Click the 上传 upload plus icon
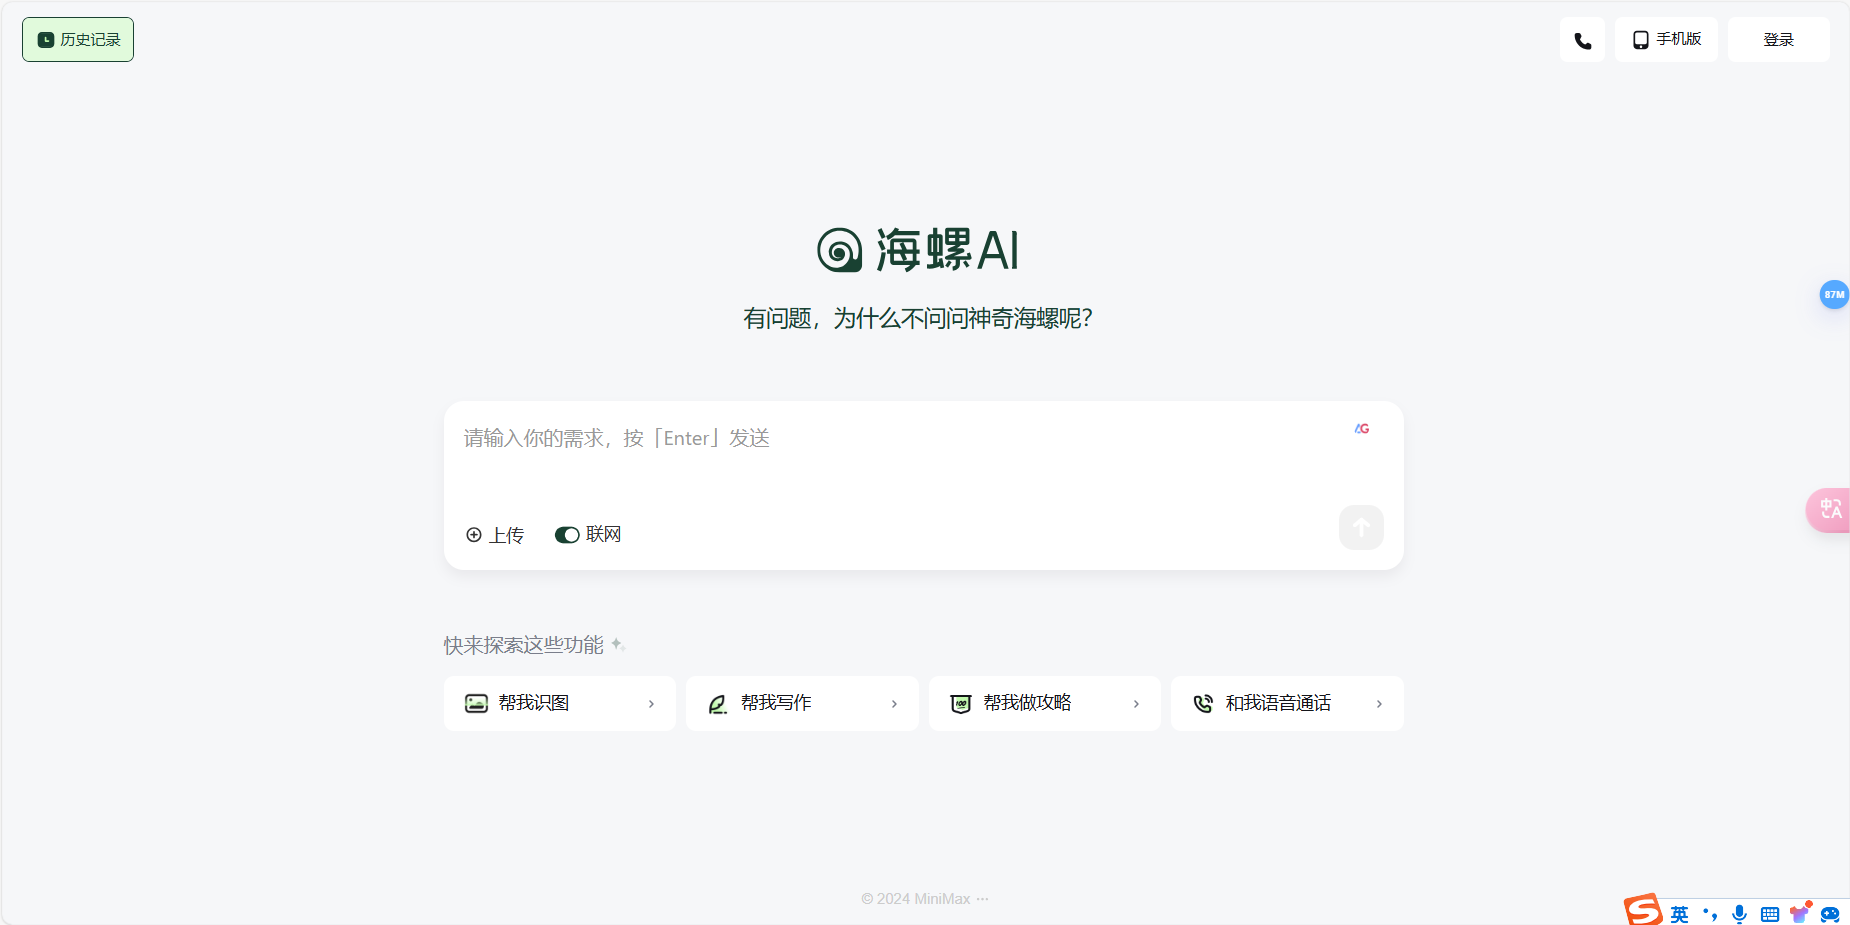This screenshot has height=925, width=1850. click(475, 534)
